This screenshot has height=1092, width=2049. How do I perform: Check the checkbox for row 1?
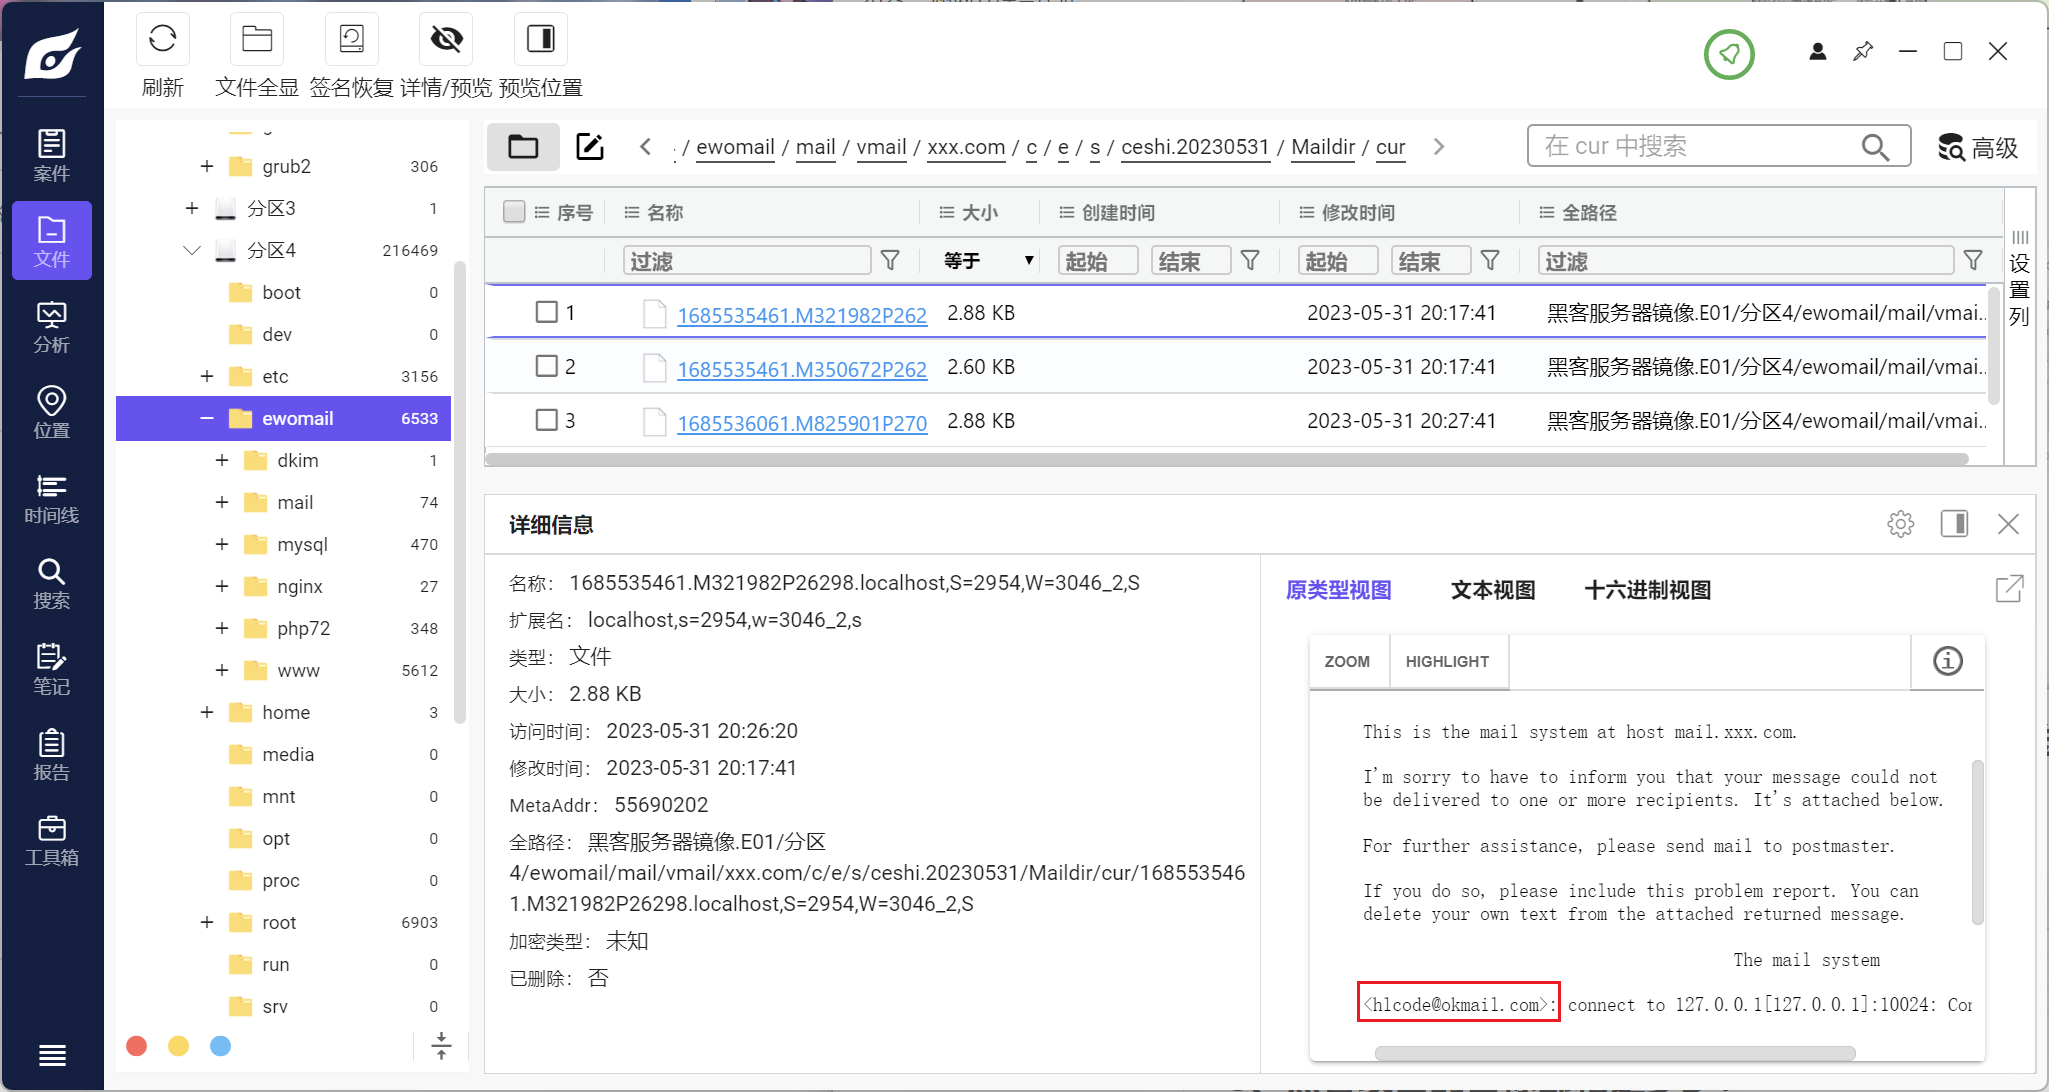[546, 312]
